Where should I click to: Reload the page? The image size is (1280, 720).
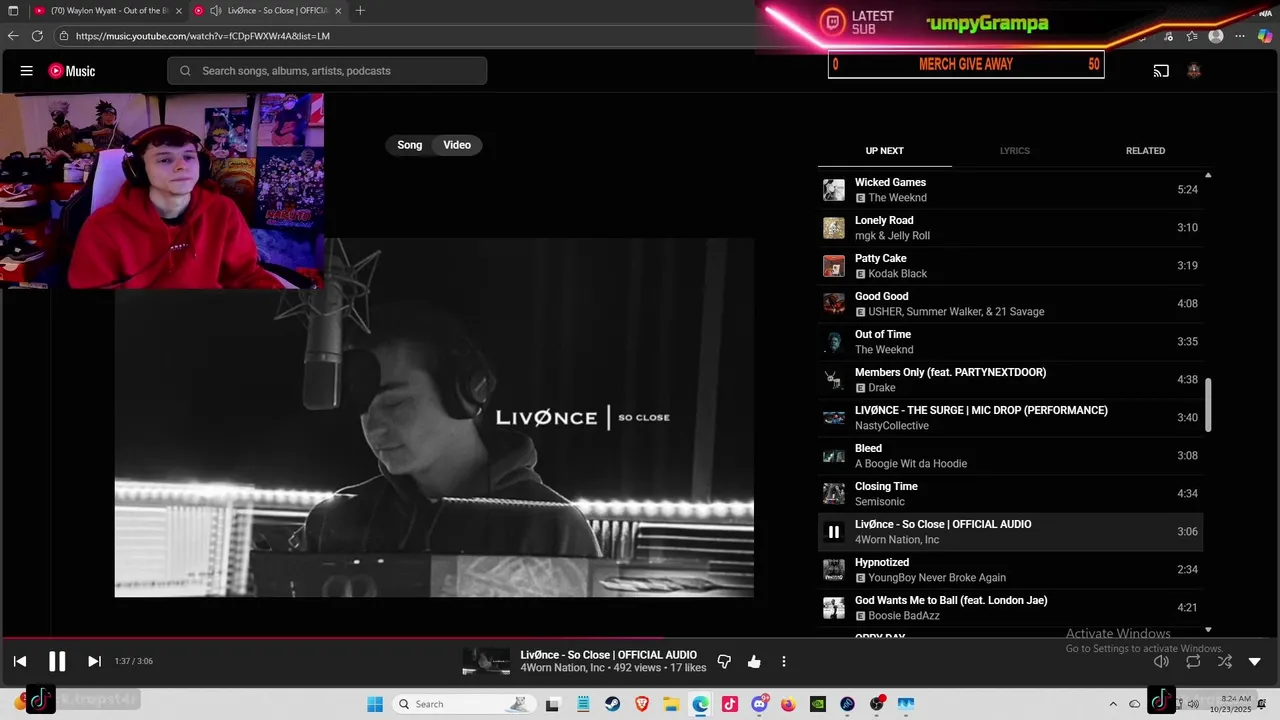[x=37, y=36]
